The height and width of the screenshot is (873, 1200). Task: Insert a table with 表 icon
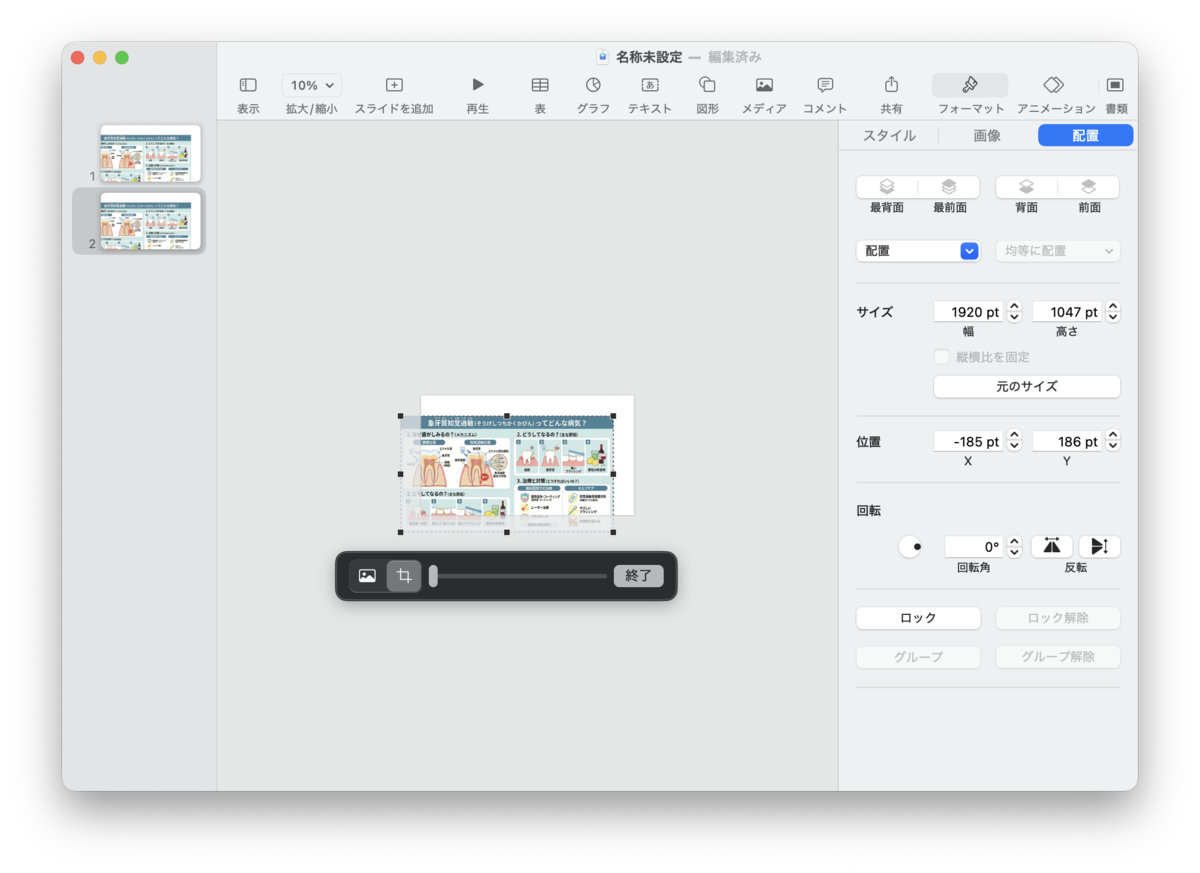540,85
